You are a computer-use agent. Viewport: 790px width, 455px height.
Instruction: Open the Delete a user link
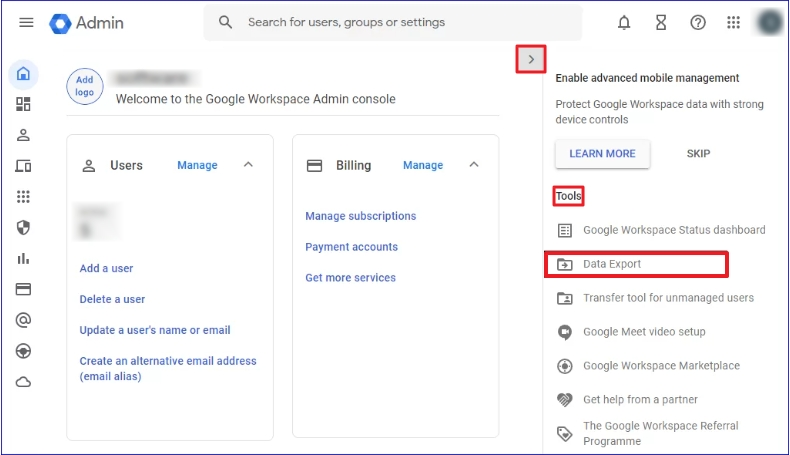click(112, 299)
